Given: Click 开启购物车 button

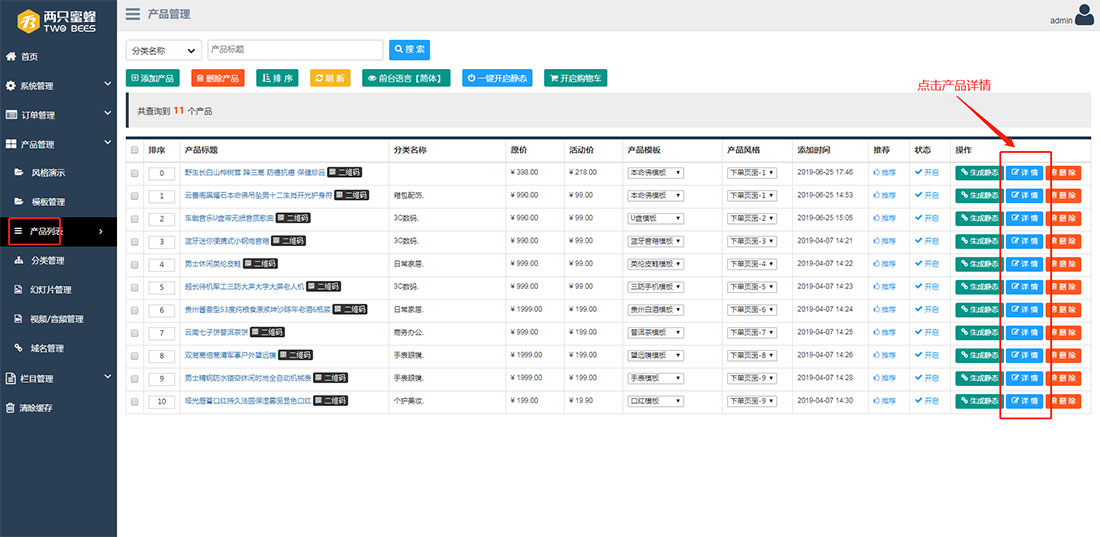Looking at the screenshot, I should [x=575, y=78].
